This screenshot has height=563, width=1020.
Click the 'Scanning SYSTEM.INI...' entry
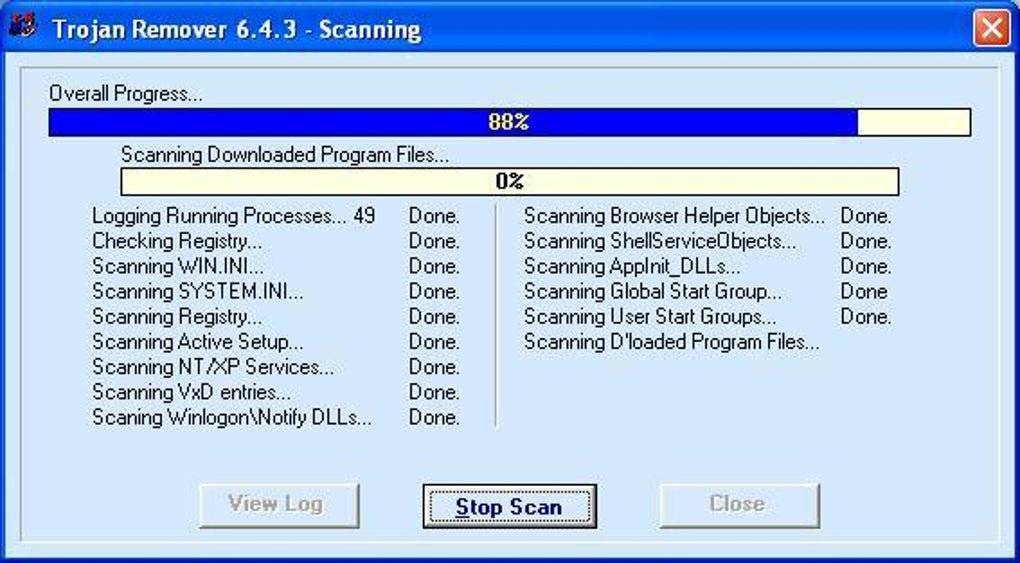tap(198, 291)
